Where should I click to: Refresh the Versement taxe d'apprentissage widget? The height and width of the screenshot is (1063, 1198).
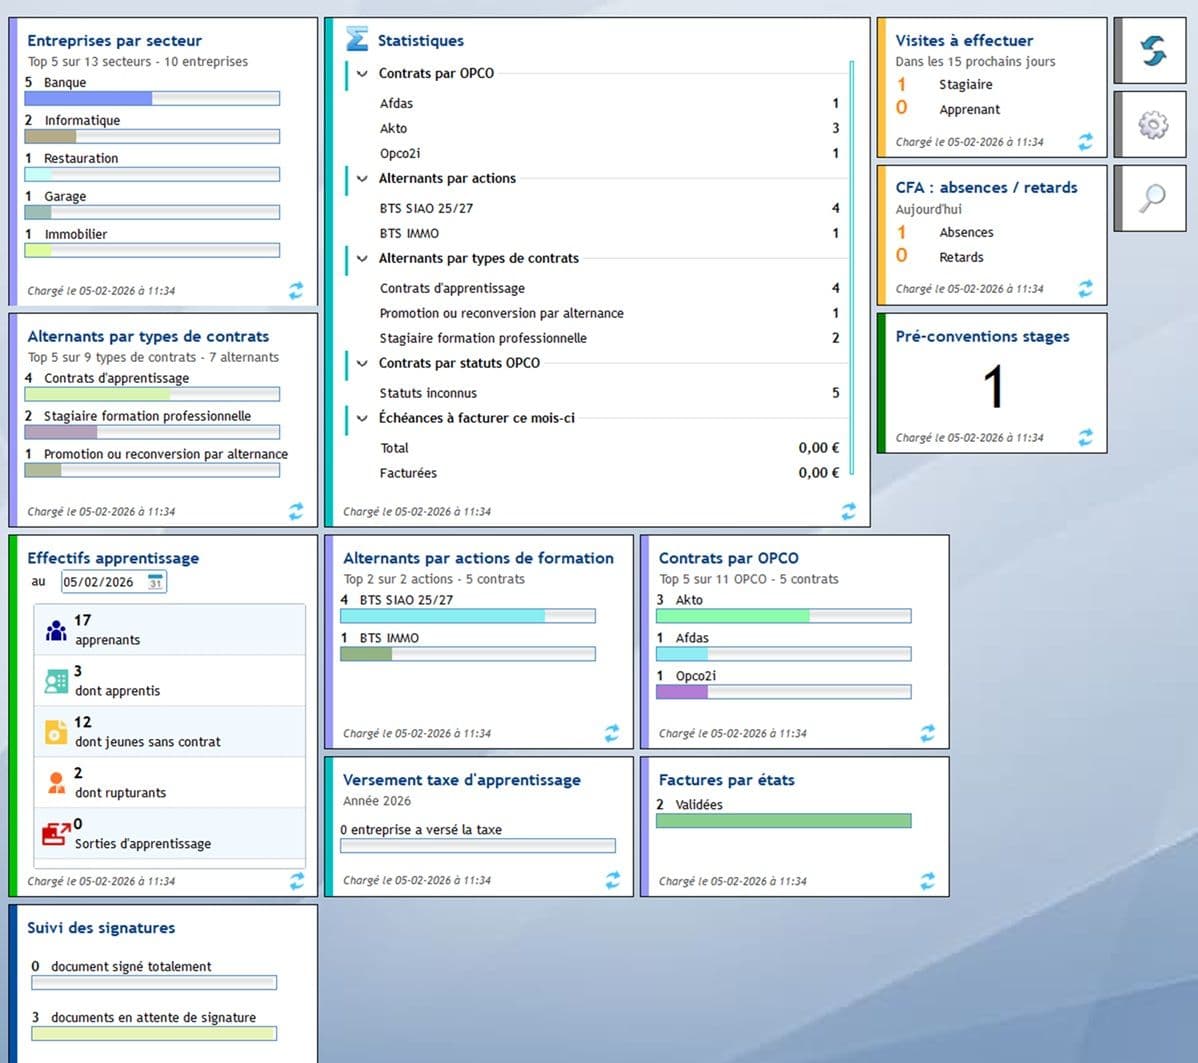[612, 880]
